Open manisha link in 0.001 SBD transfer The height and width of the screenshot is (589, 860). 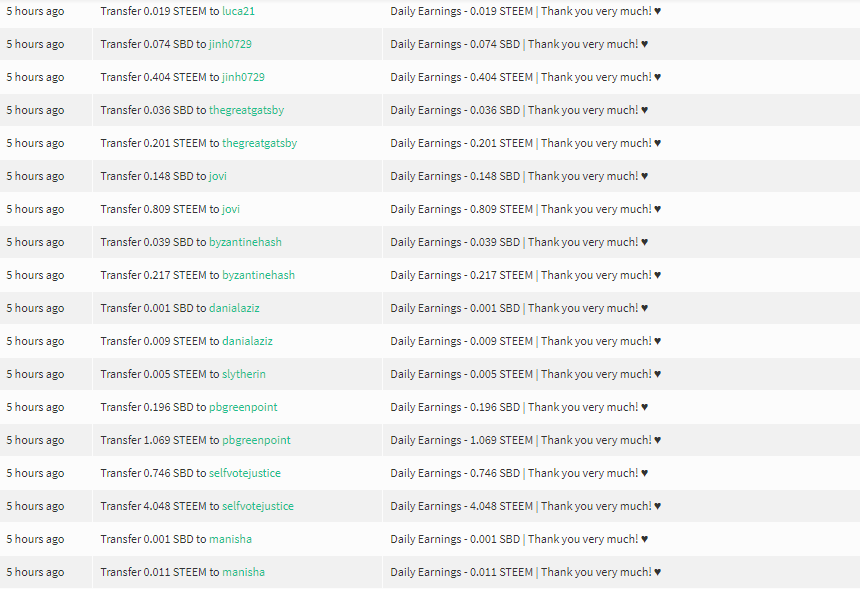point(230,539)
